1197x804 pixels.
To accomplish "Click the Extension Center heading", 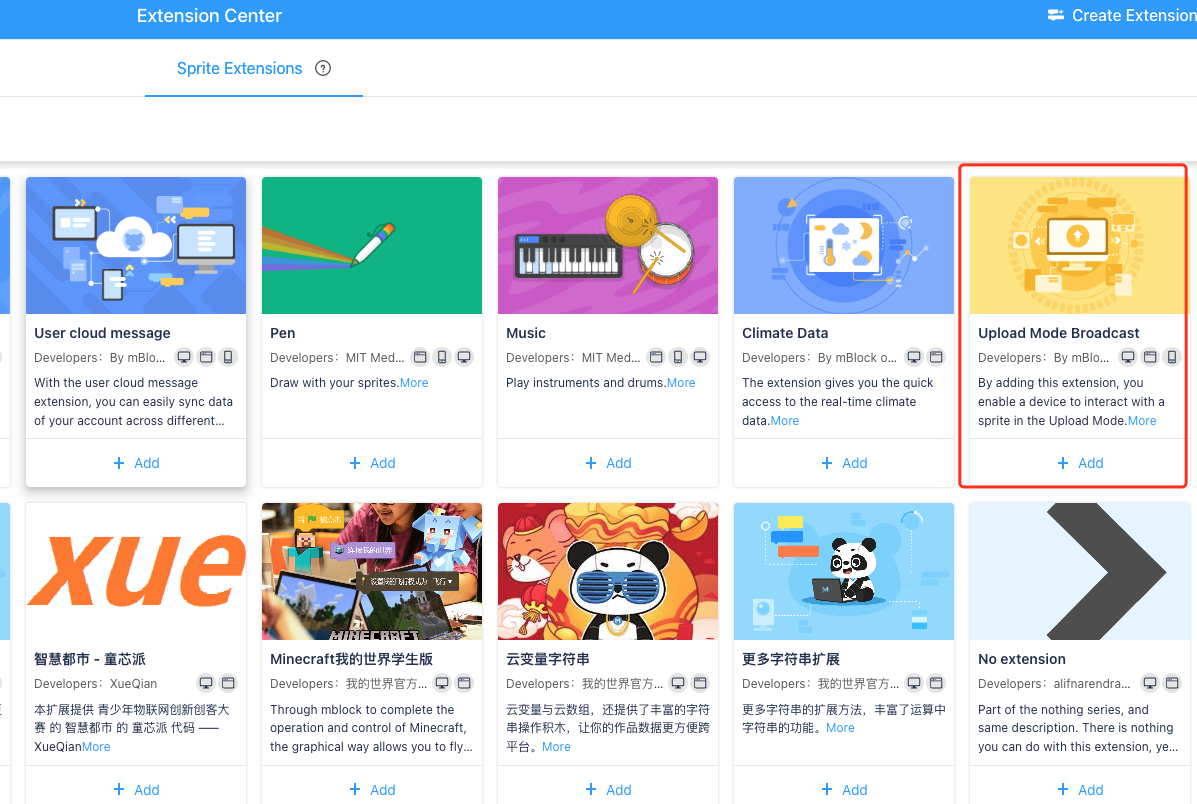I will pos(209,16).
